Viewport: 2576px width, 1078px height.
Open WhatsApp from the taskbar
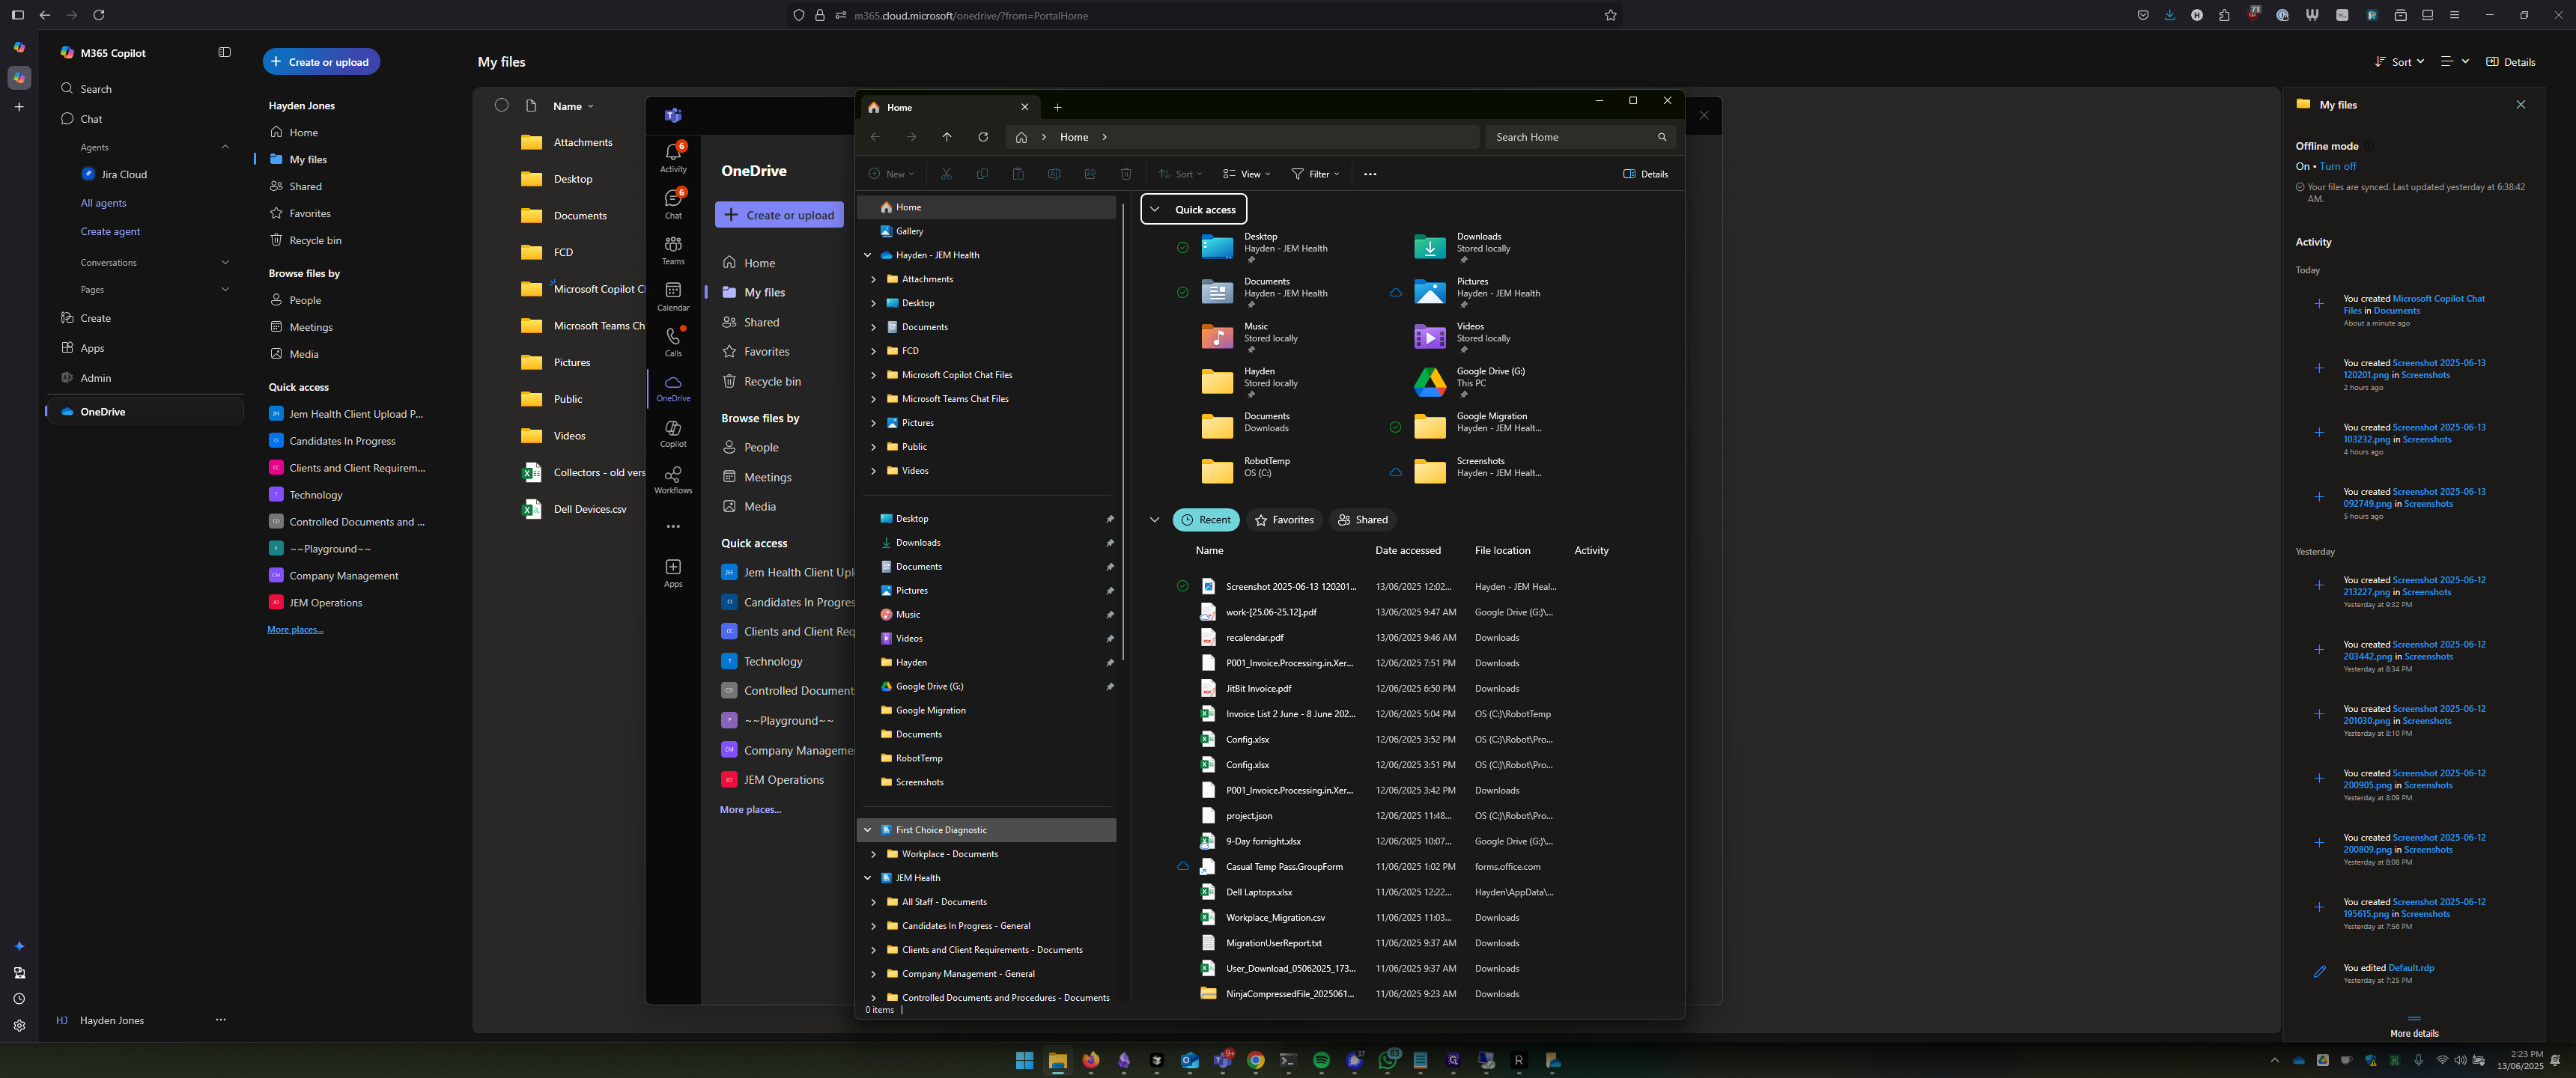coord(1387,1060)
